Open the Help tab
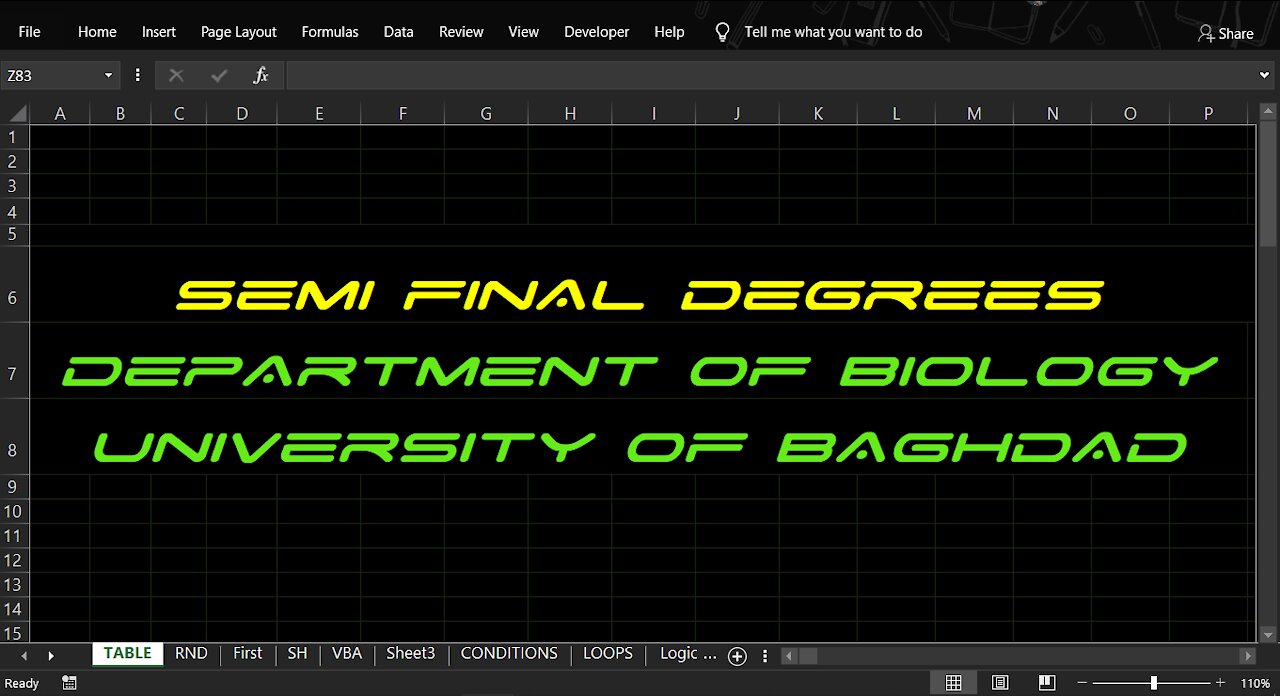 click(669, 32)
